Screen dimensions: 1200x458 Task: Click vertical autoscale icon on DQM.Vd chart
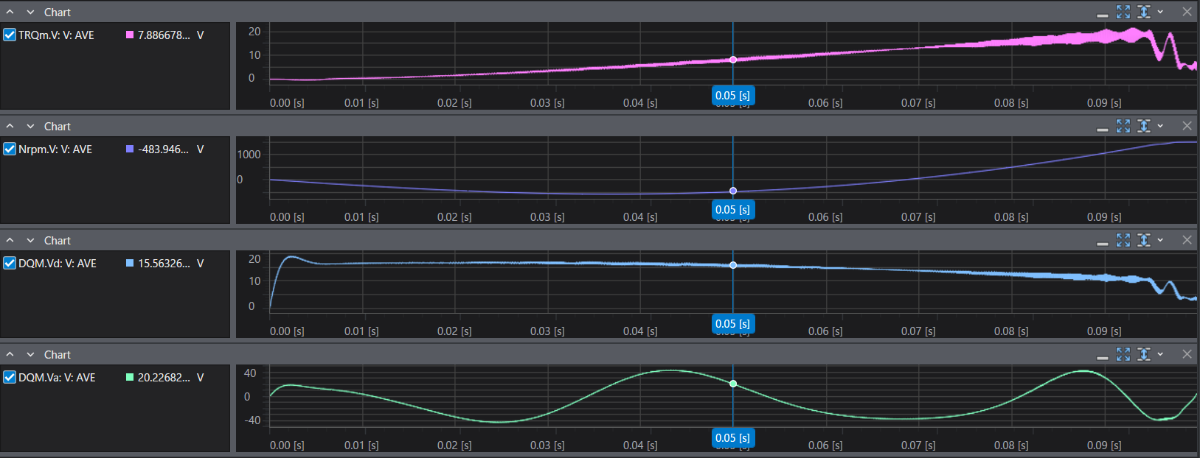click(x=1143, y=240)
